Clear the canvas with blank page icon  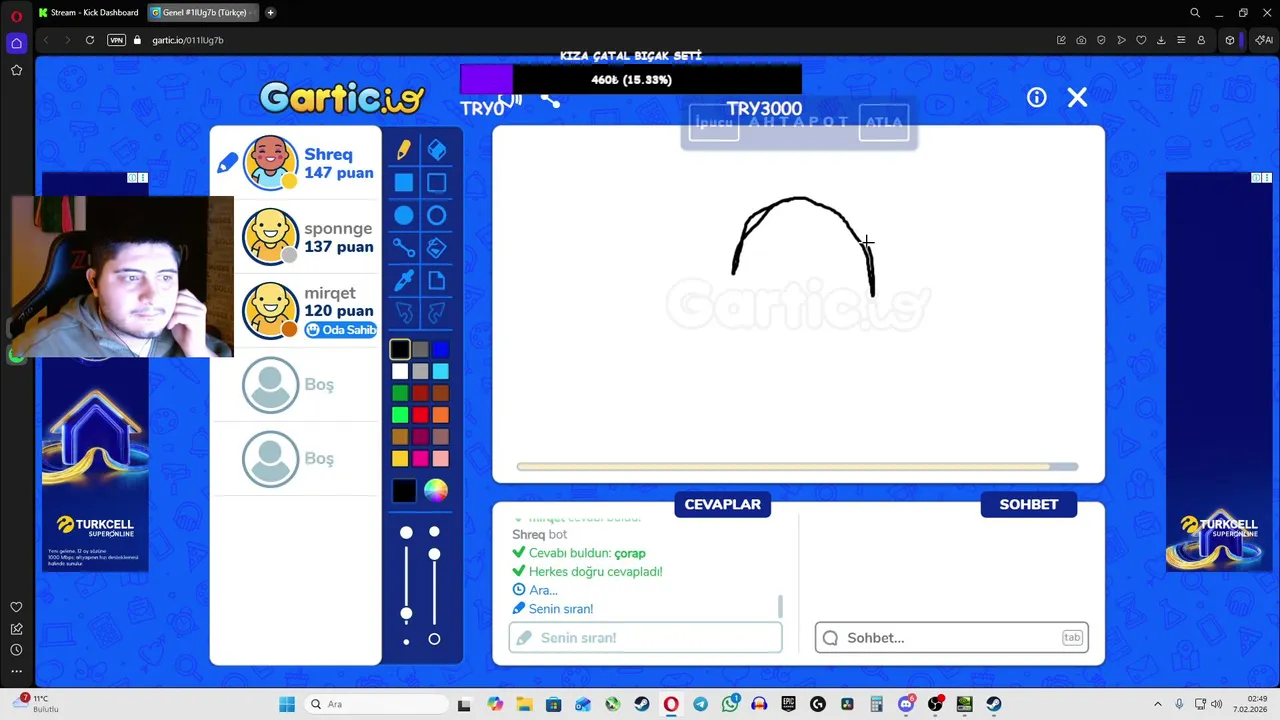tap(437, 281)
